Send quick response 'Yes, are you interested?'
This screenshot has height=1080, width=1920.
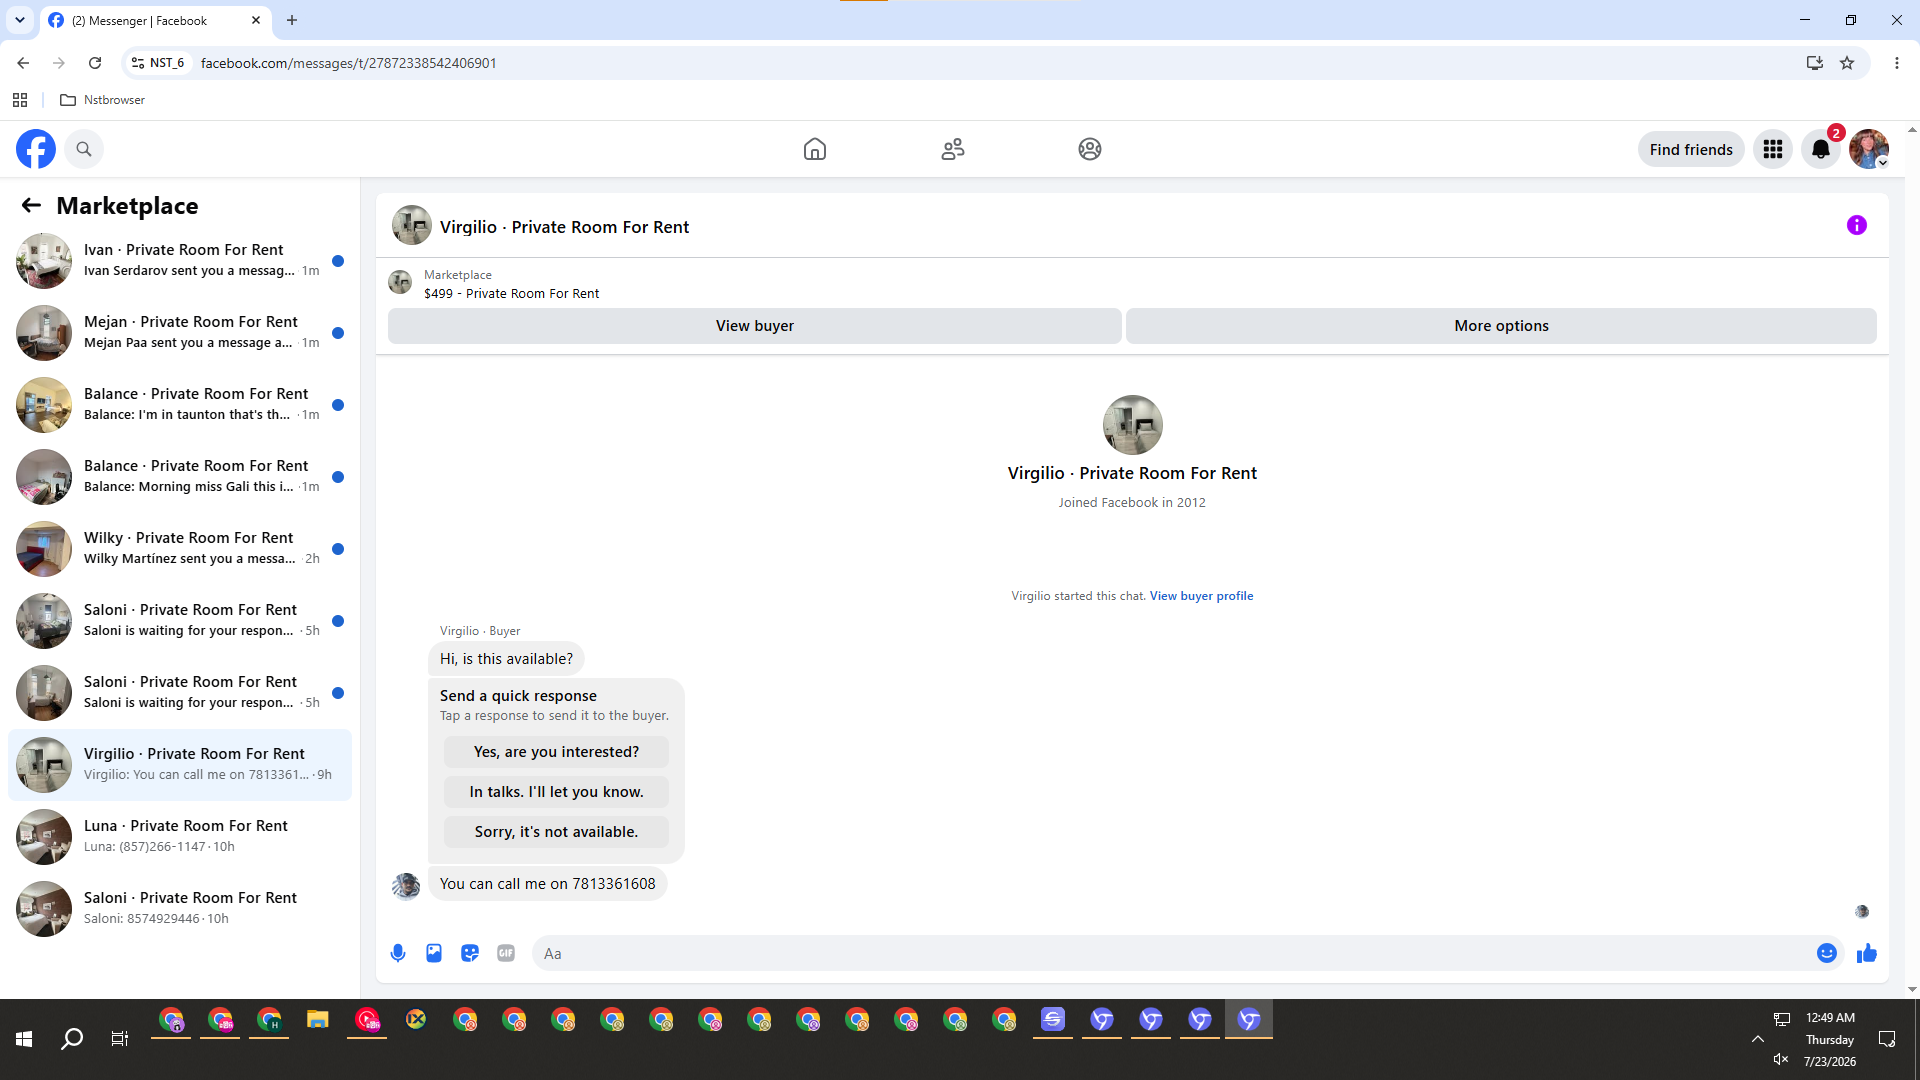556,752
